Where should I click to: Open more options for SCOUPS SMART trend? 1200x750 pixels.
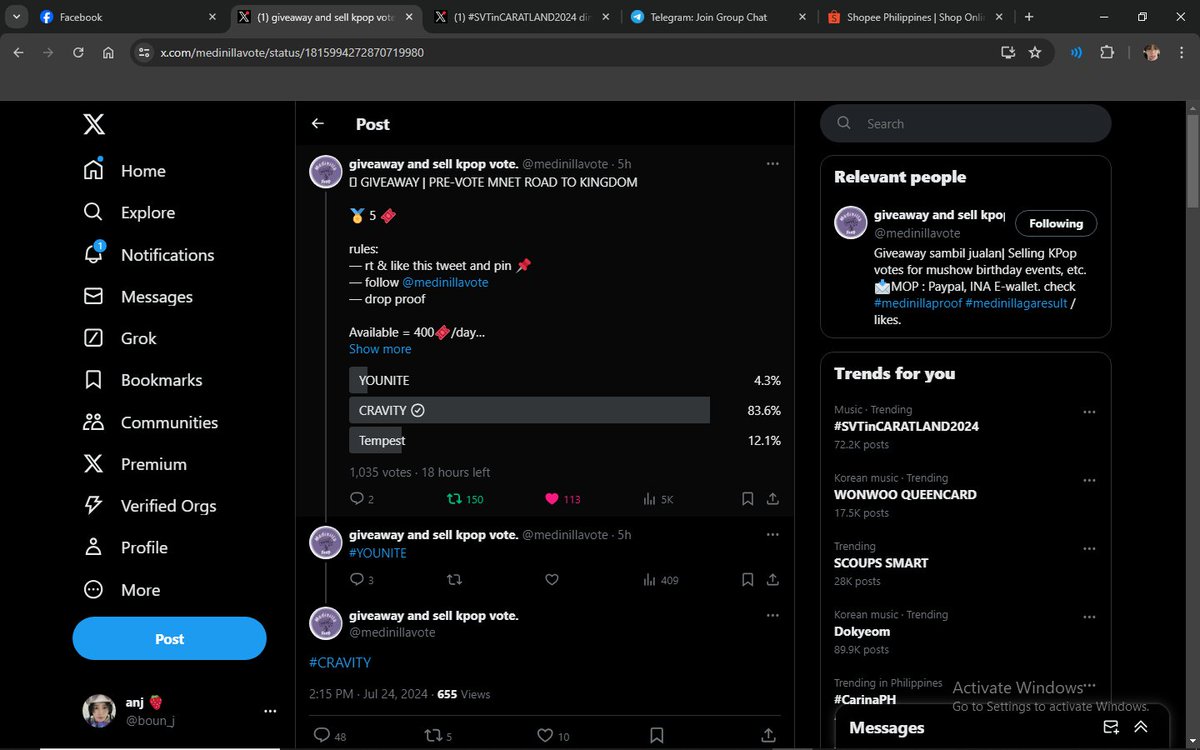point(1089,548)
